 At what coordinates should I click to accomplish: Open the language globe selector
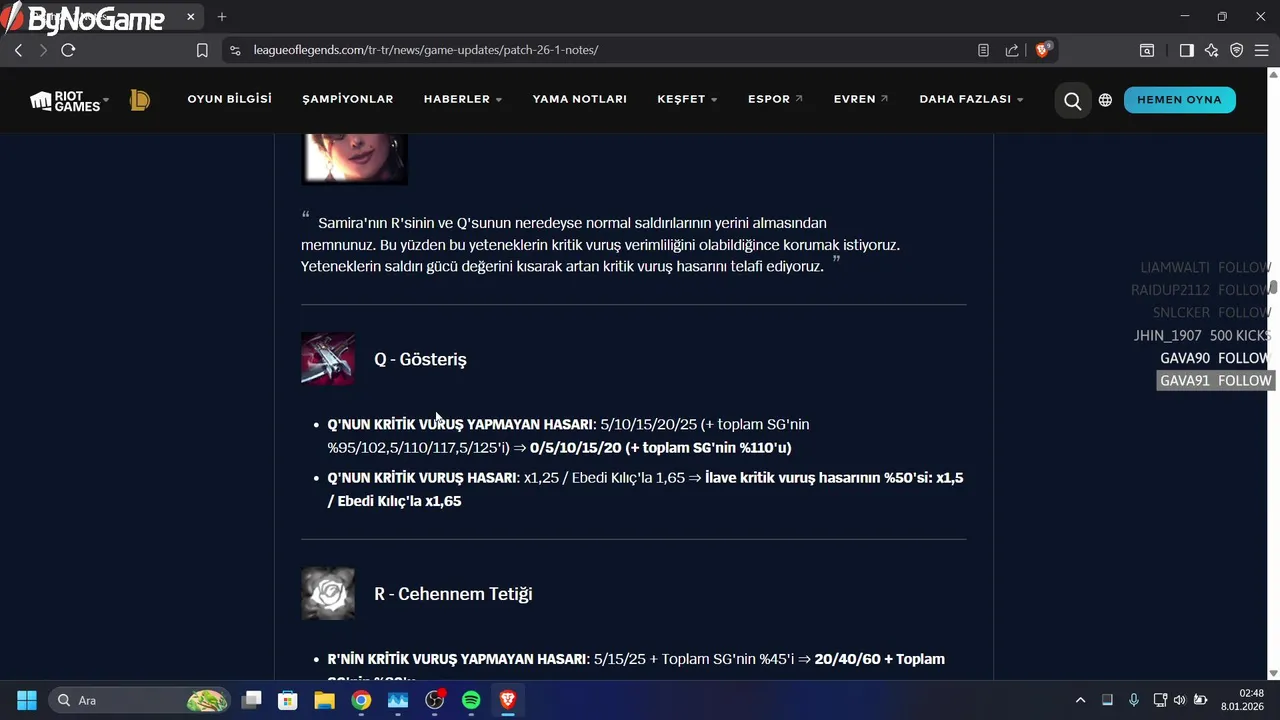coord(1105,100)
